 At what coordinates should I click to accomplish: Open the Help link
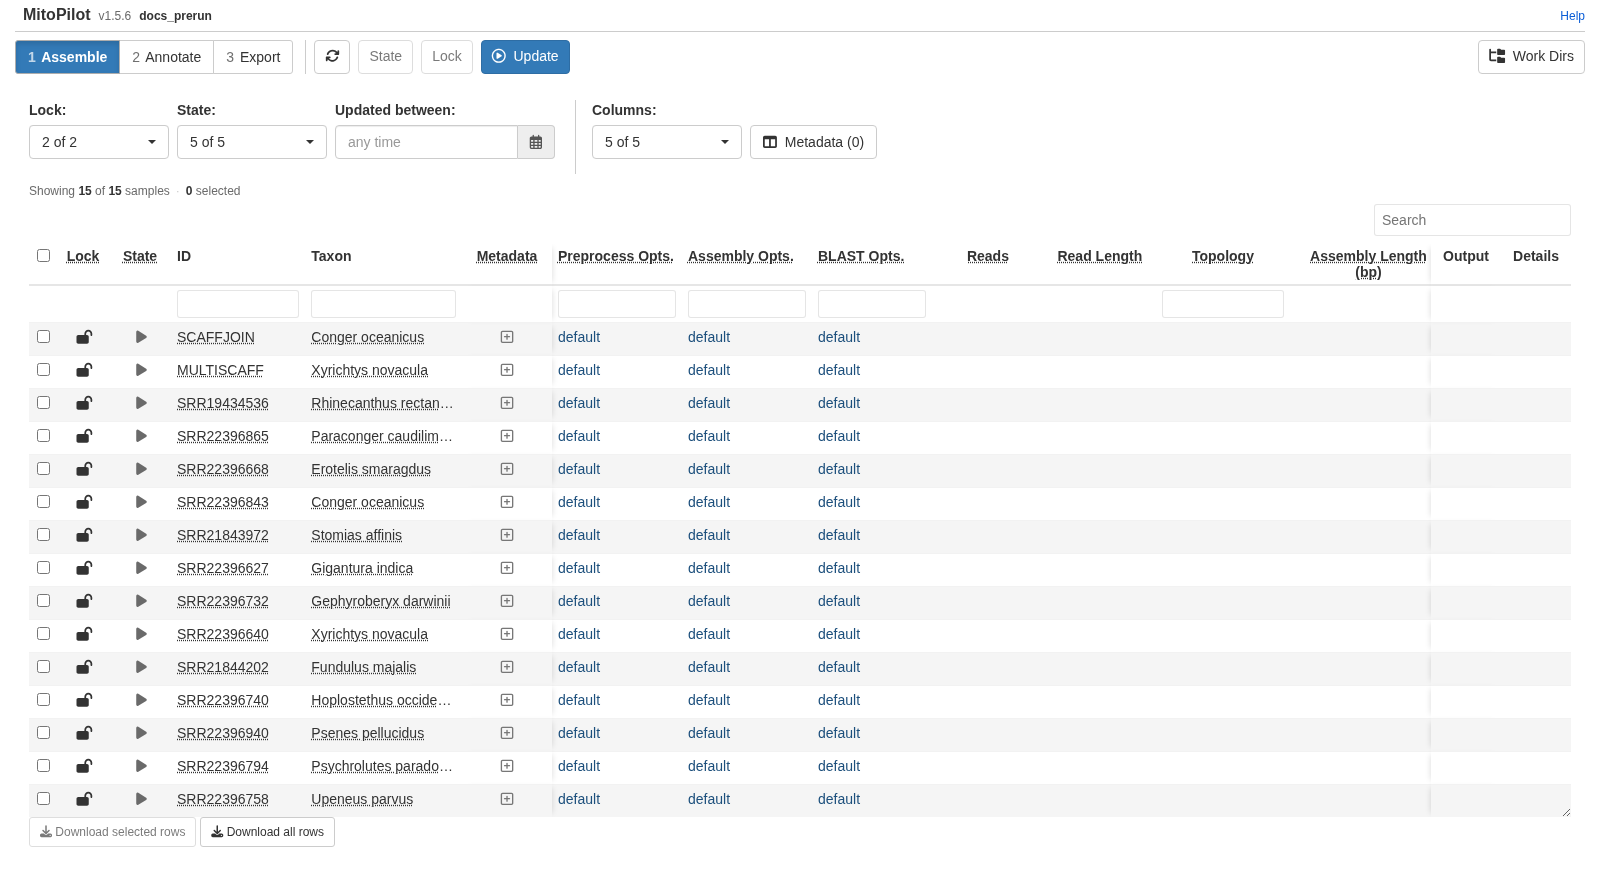click(1572, 16)
